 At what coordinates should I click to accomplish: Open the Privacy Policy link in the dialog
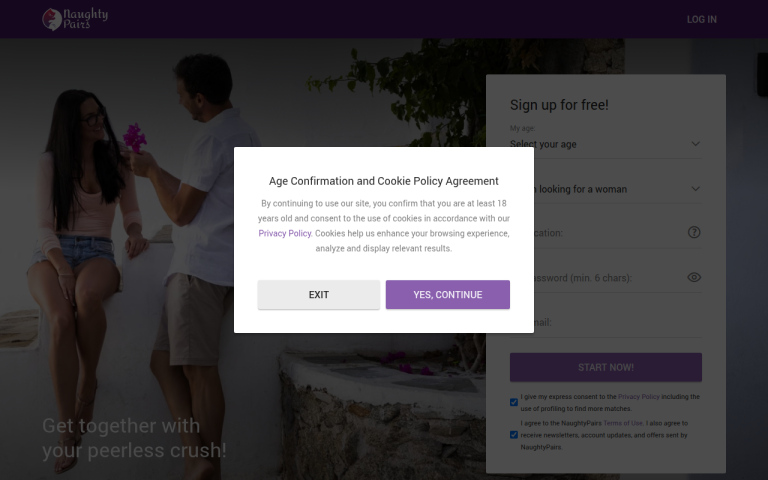point(285,234)
